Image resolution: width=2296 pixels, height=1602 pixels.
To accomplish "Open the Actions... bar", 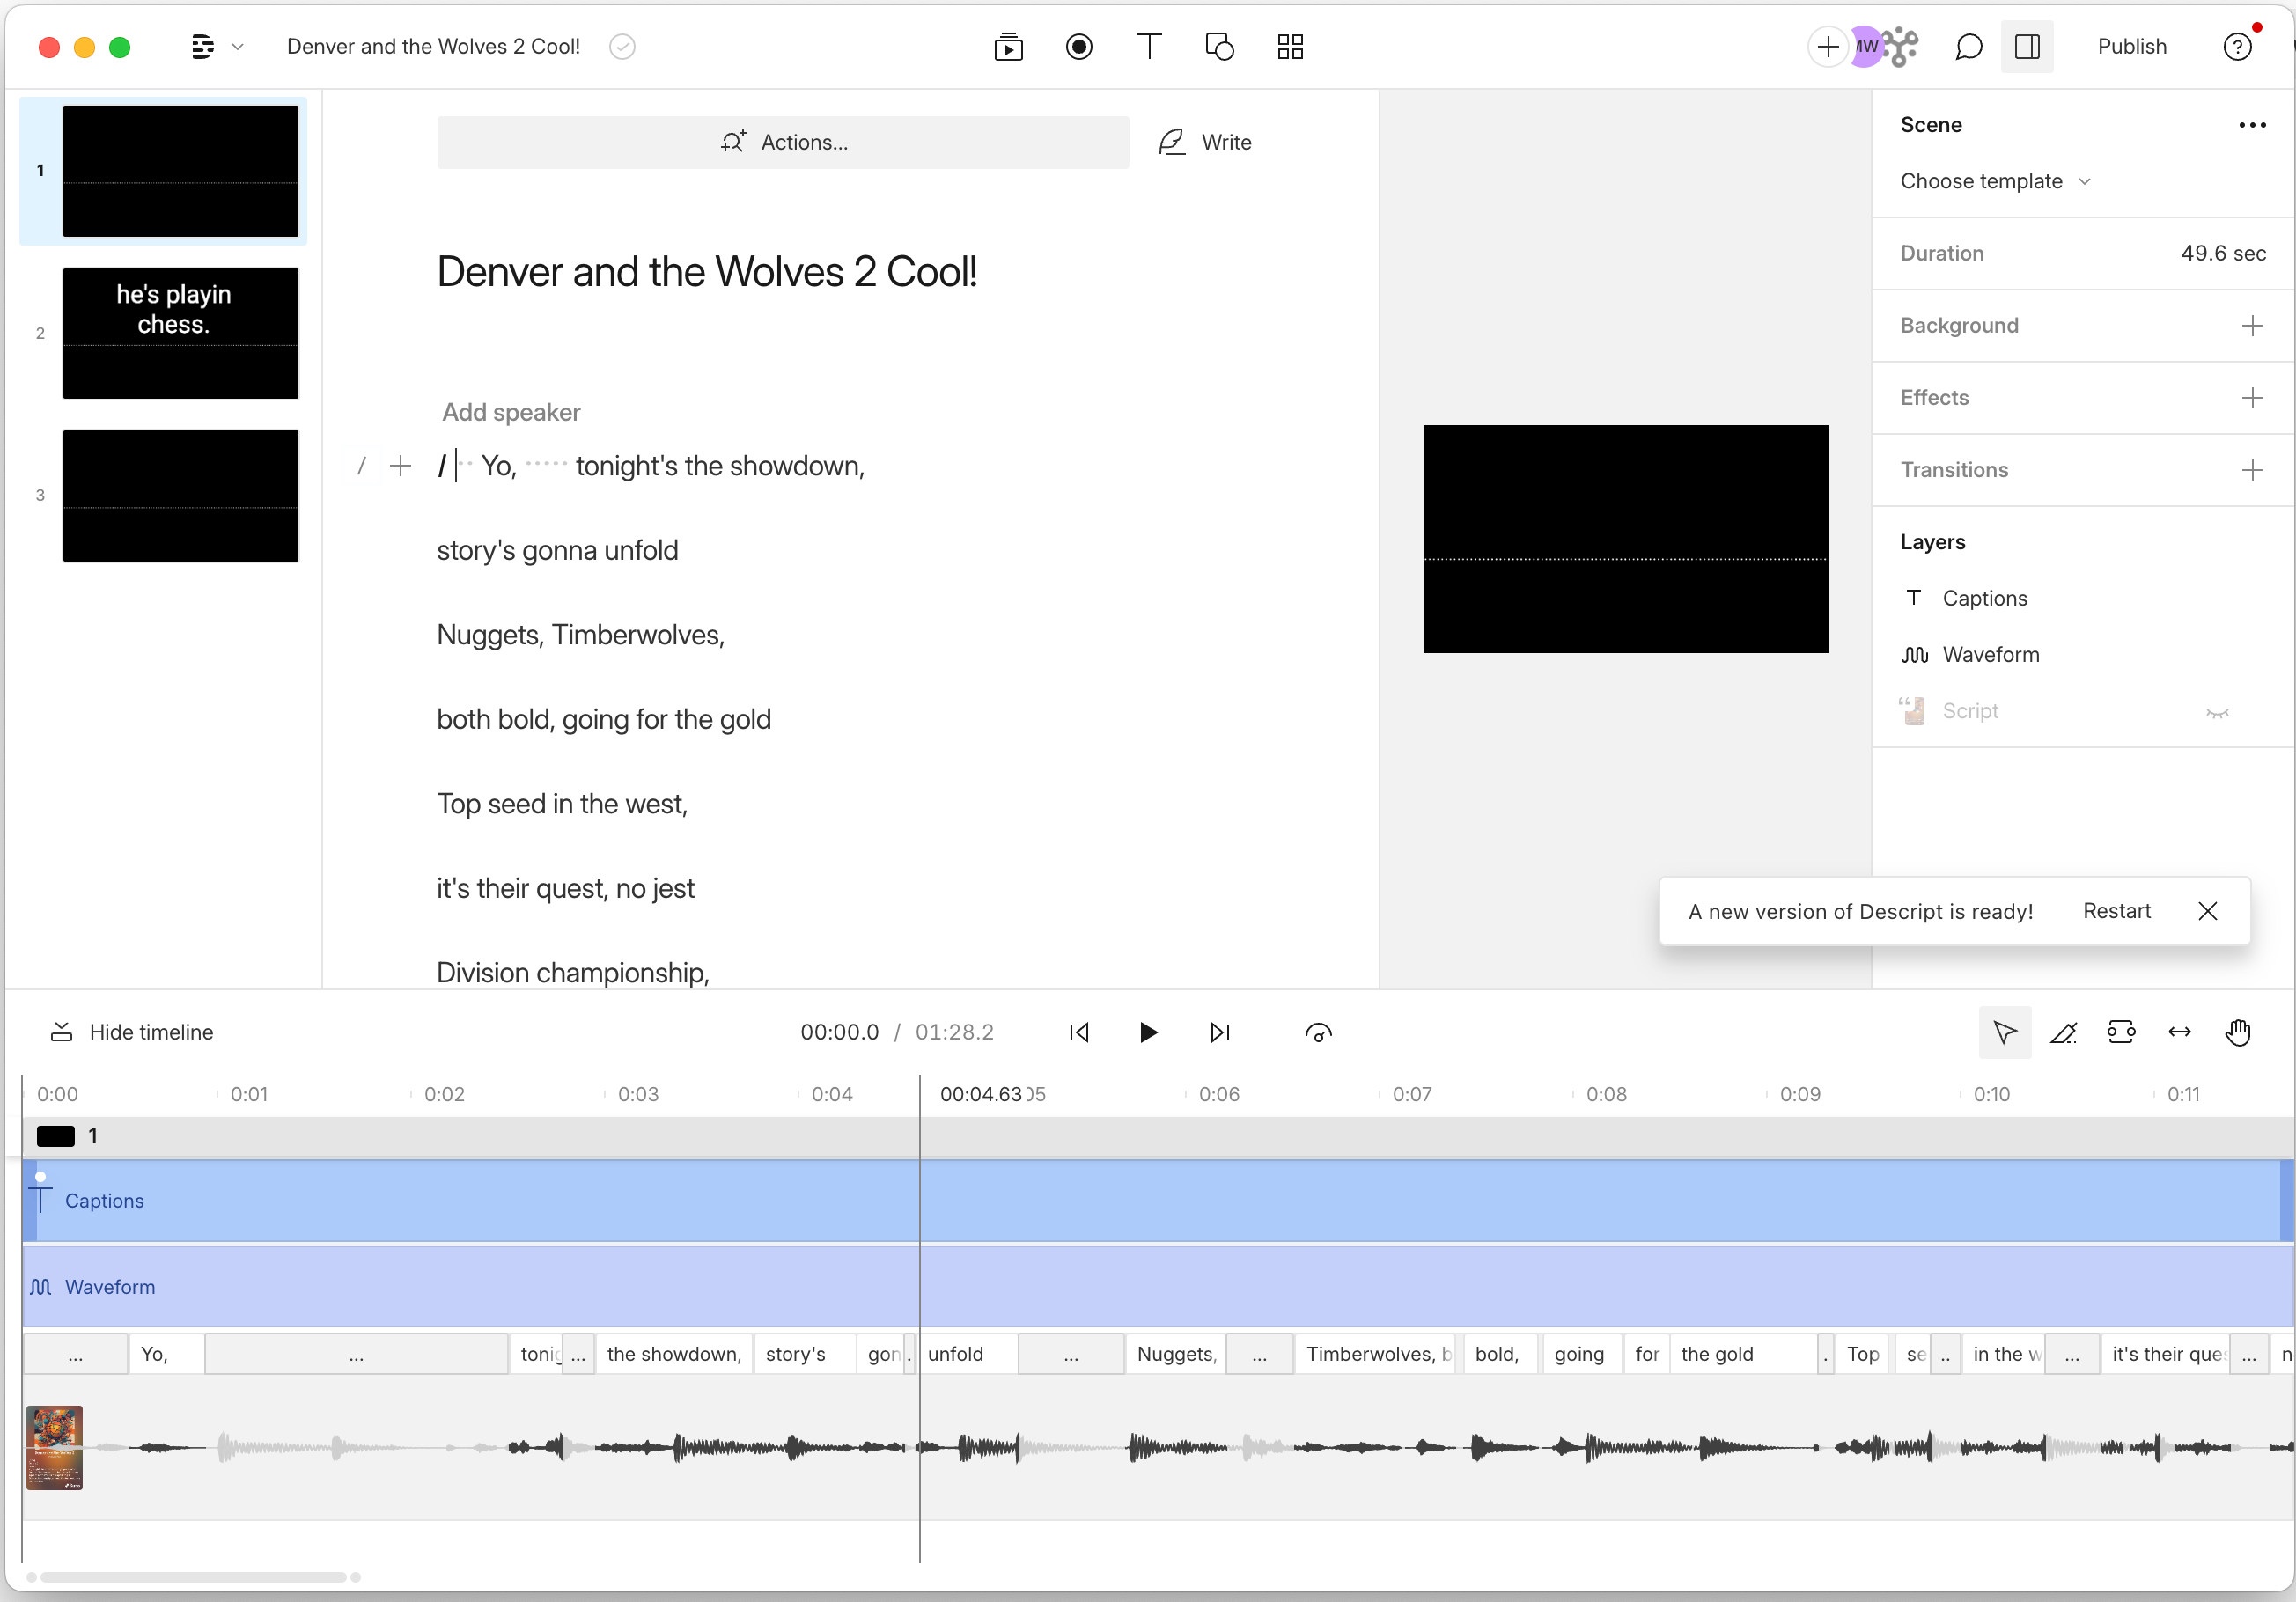I will click(783, 142).
